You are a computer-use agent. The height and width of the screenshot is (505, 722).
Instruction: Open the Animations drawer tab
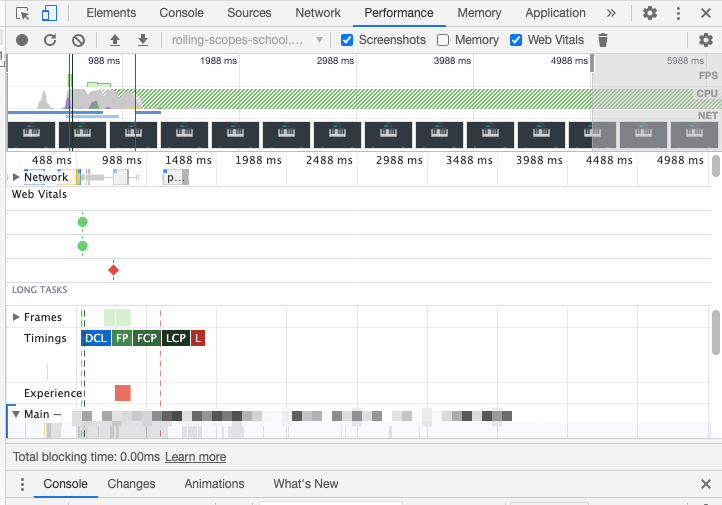pyautogui.click(x=214, y=484)
